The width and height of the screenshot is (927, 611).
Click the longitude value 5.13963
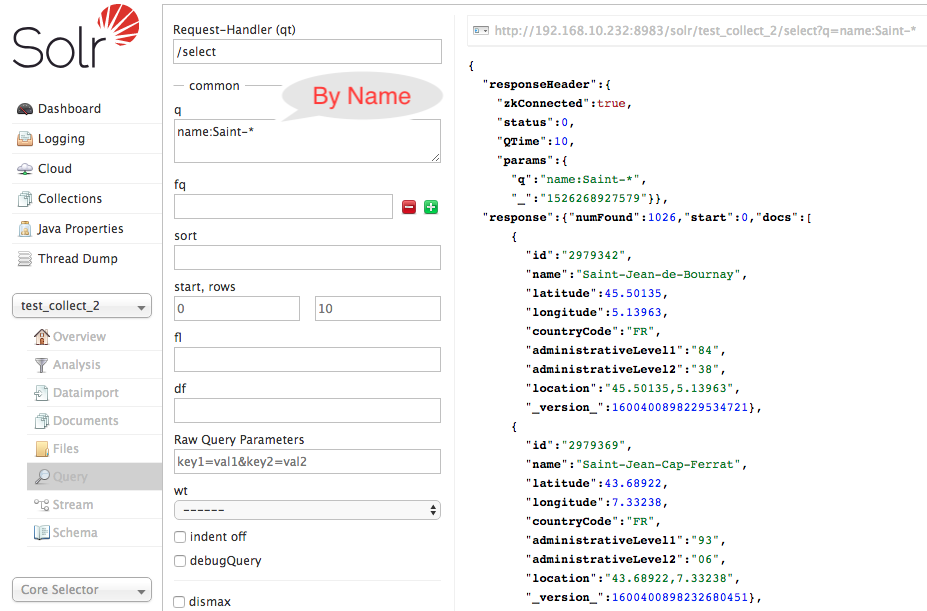(x=637, y=312)
